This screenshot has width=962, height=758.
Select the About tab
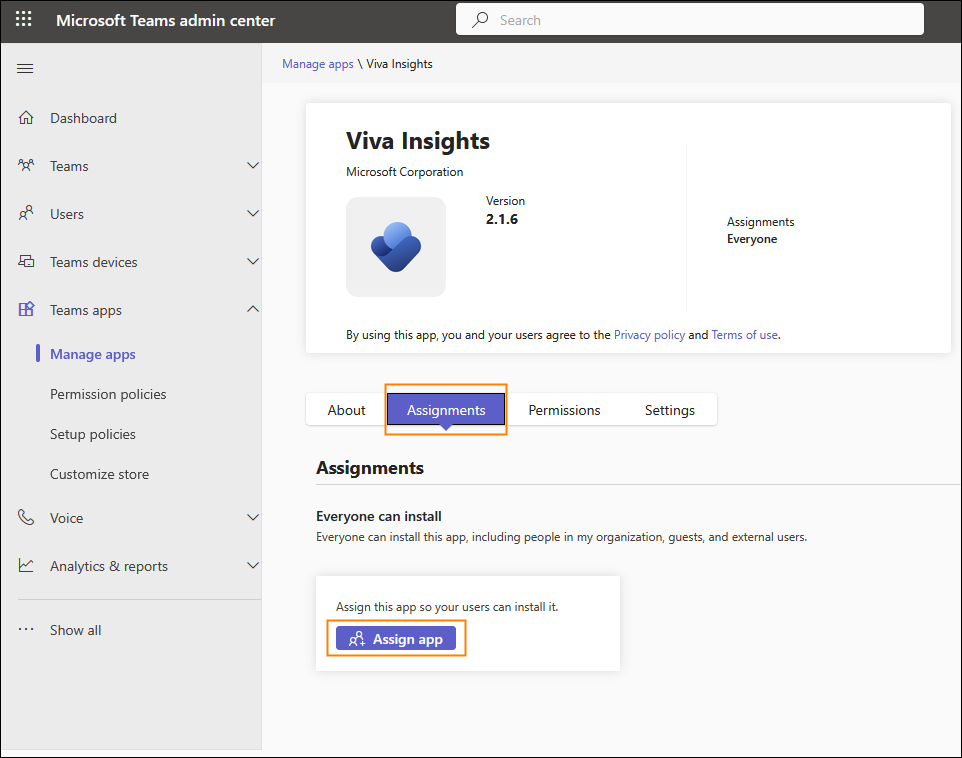347,410
